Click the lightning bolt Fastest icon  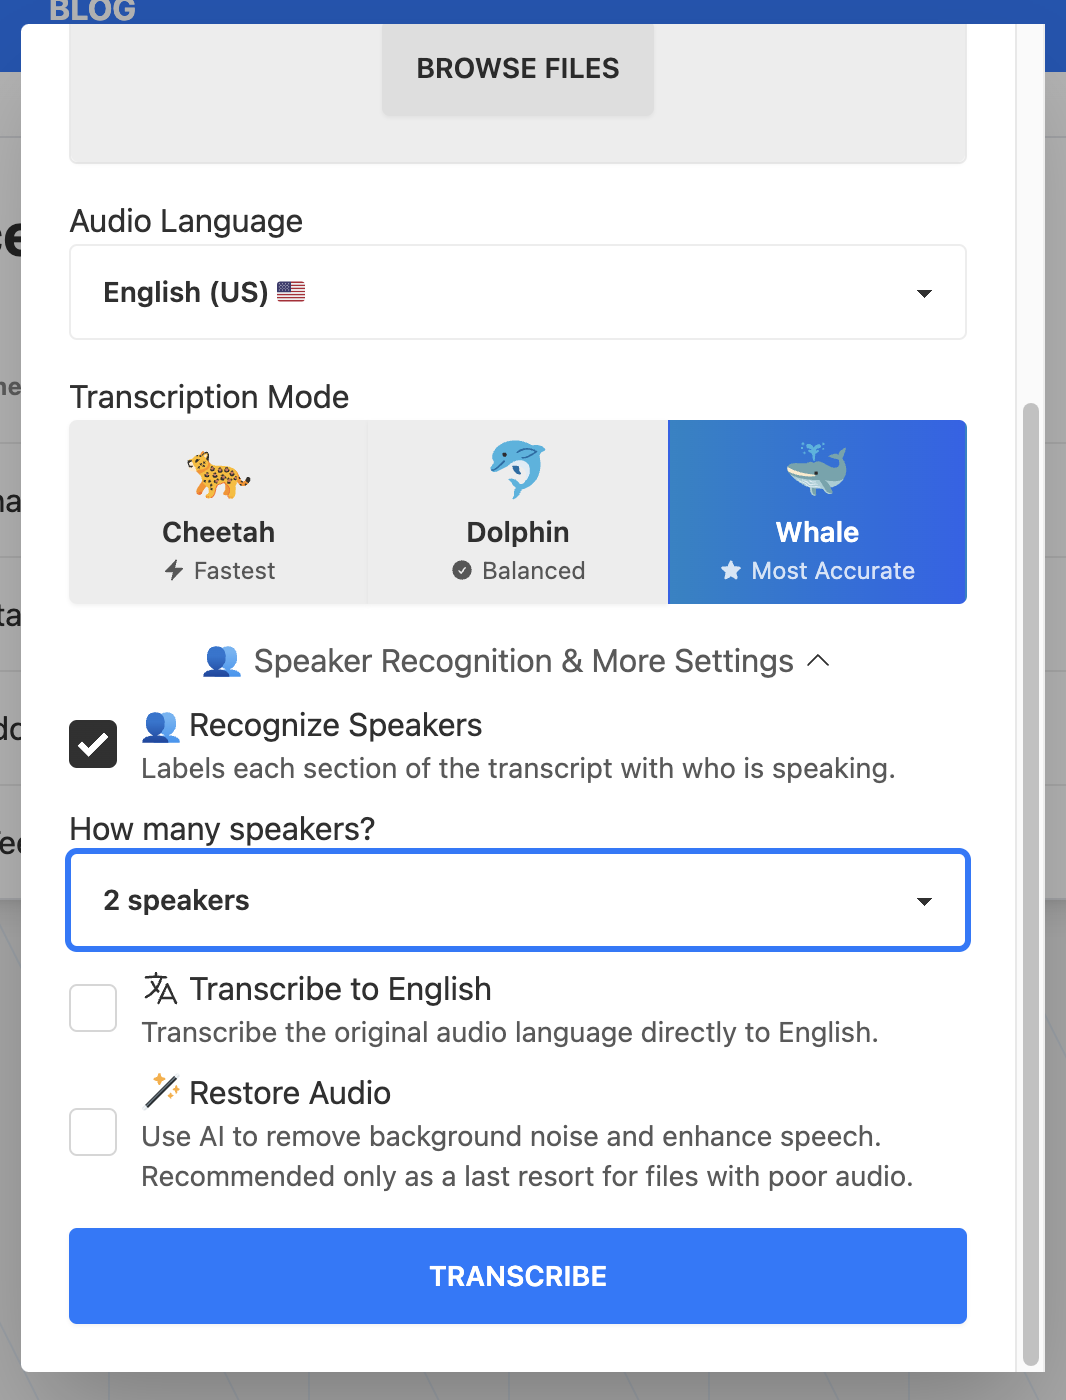(174, 570)
